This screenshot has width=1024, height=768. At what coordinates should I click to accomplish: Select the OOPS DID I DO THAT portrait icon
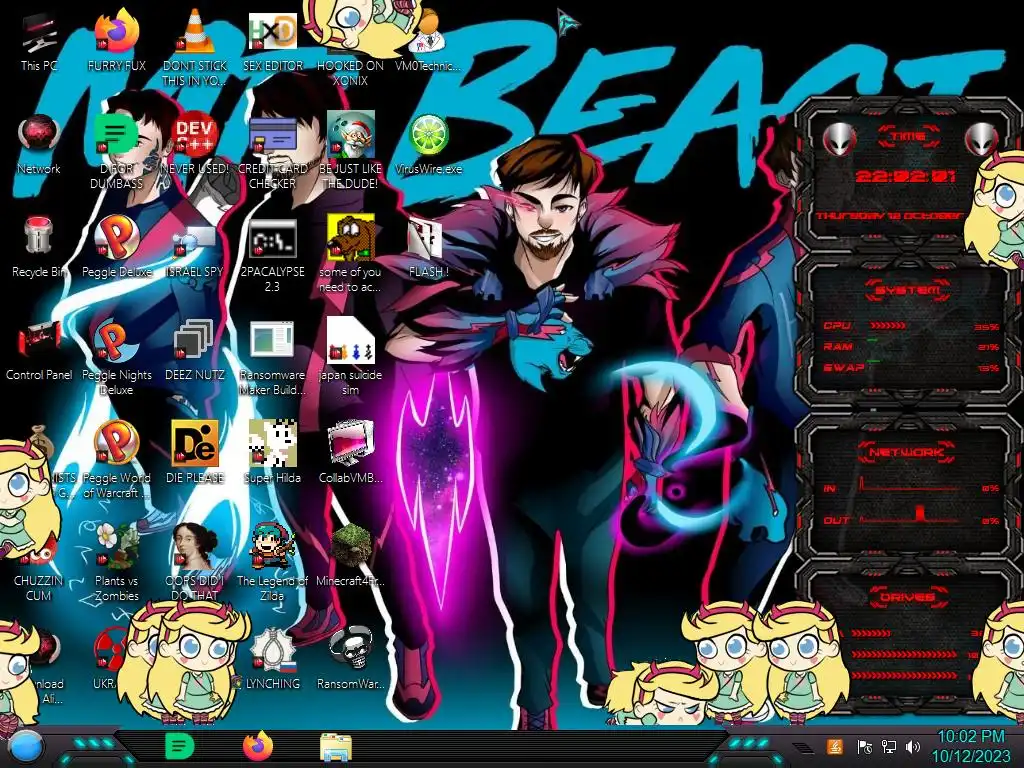point(195,563)
